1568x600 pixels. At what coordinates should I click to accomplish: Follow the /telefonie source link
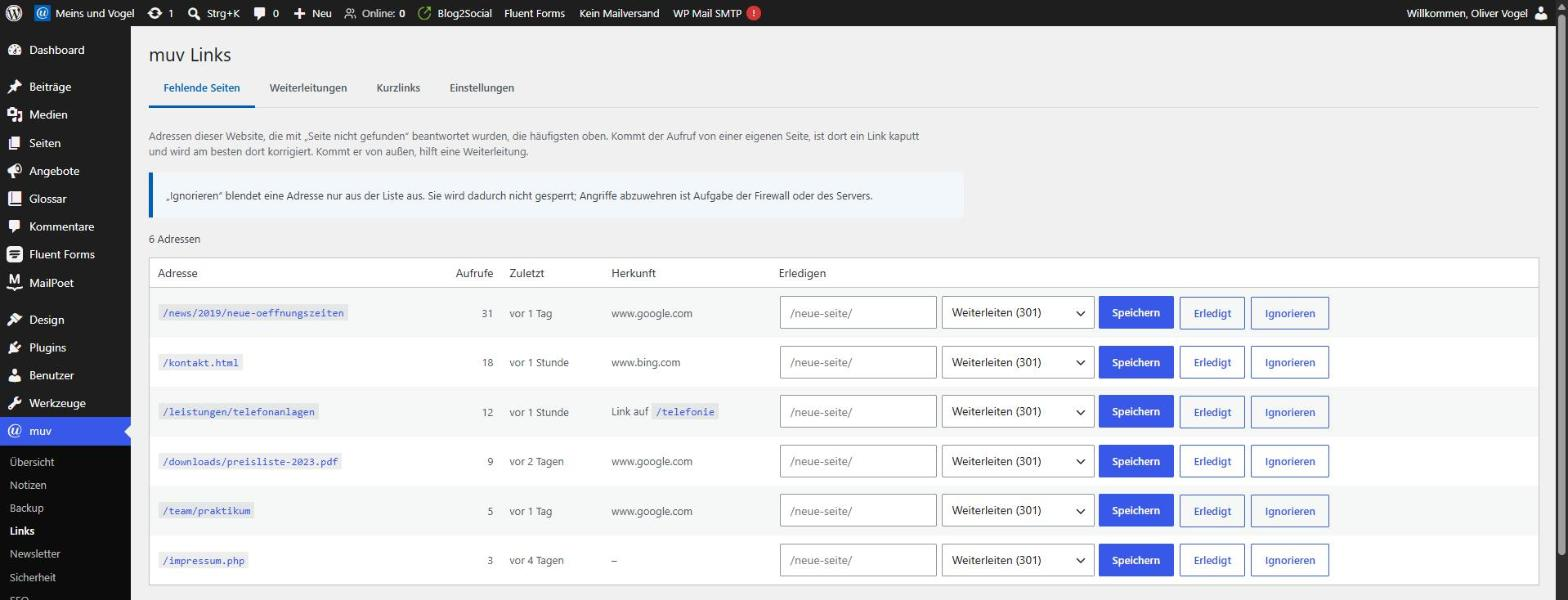[686, 412]
